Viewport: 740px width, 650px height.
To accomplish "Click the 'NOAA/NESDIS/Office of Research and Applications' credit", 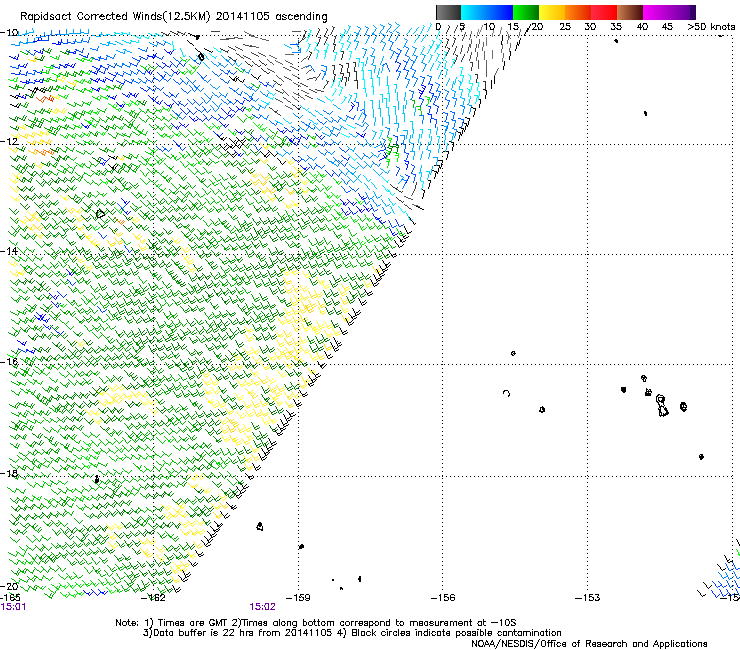I will [x=589, y=644].
